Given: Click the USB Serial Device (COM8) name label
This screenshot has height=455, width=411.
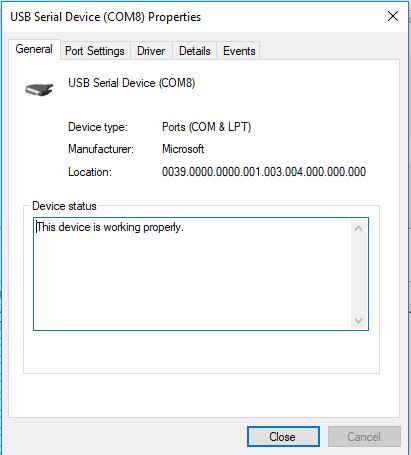Looking at the screenshot, I should [x=132, y=83].
